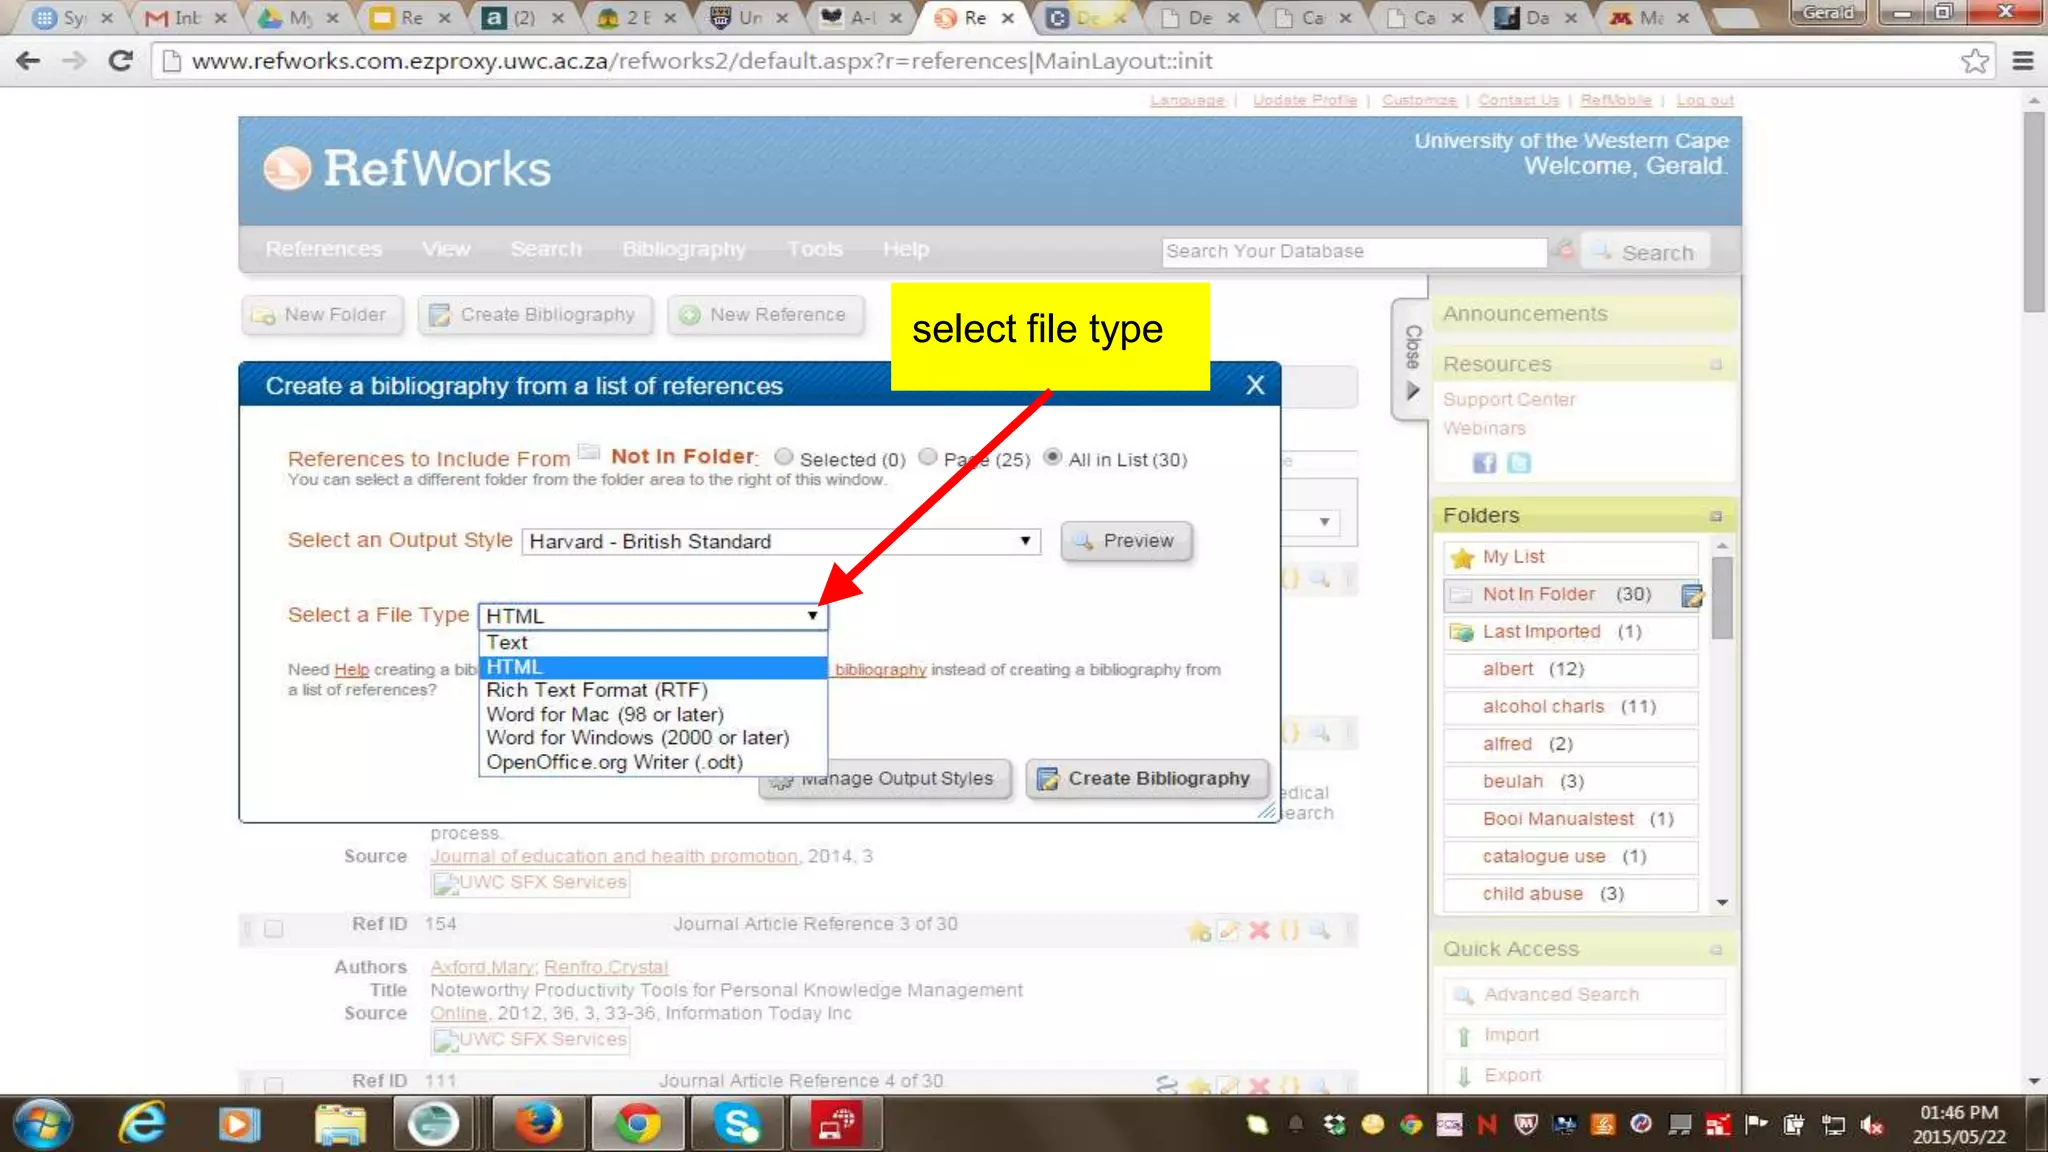Click the view magnifier icon for Ref ID 154

point(1320,930)
